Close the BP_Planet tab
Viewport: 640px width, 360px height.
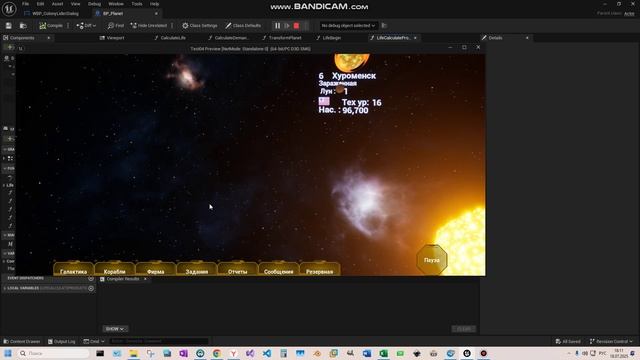pyautogui.click(x=156, y=13)
